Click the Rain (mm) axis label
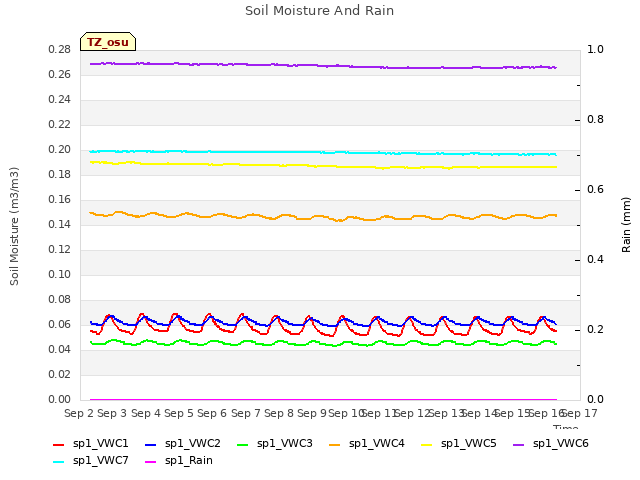This screenshot has height=480, width=640. [x=626, y=225]
